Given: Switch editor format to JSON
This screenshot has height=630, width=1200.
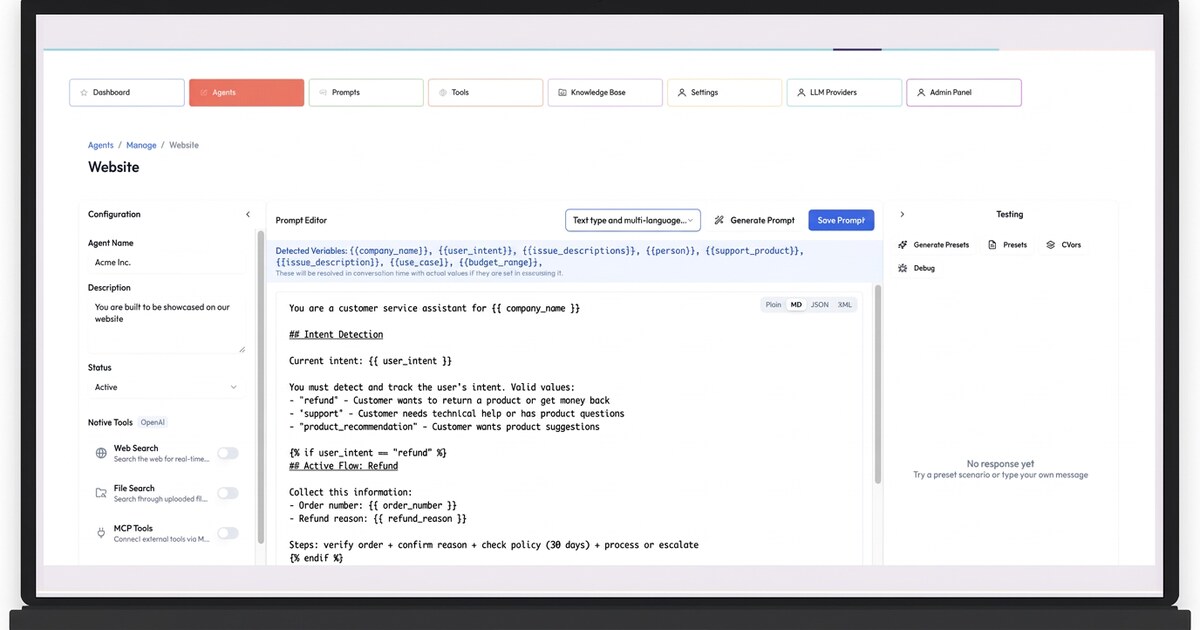Looking at the screenshot, I should click(x=819, y=305).
